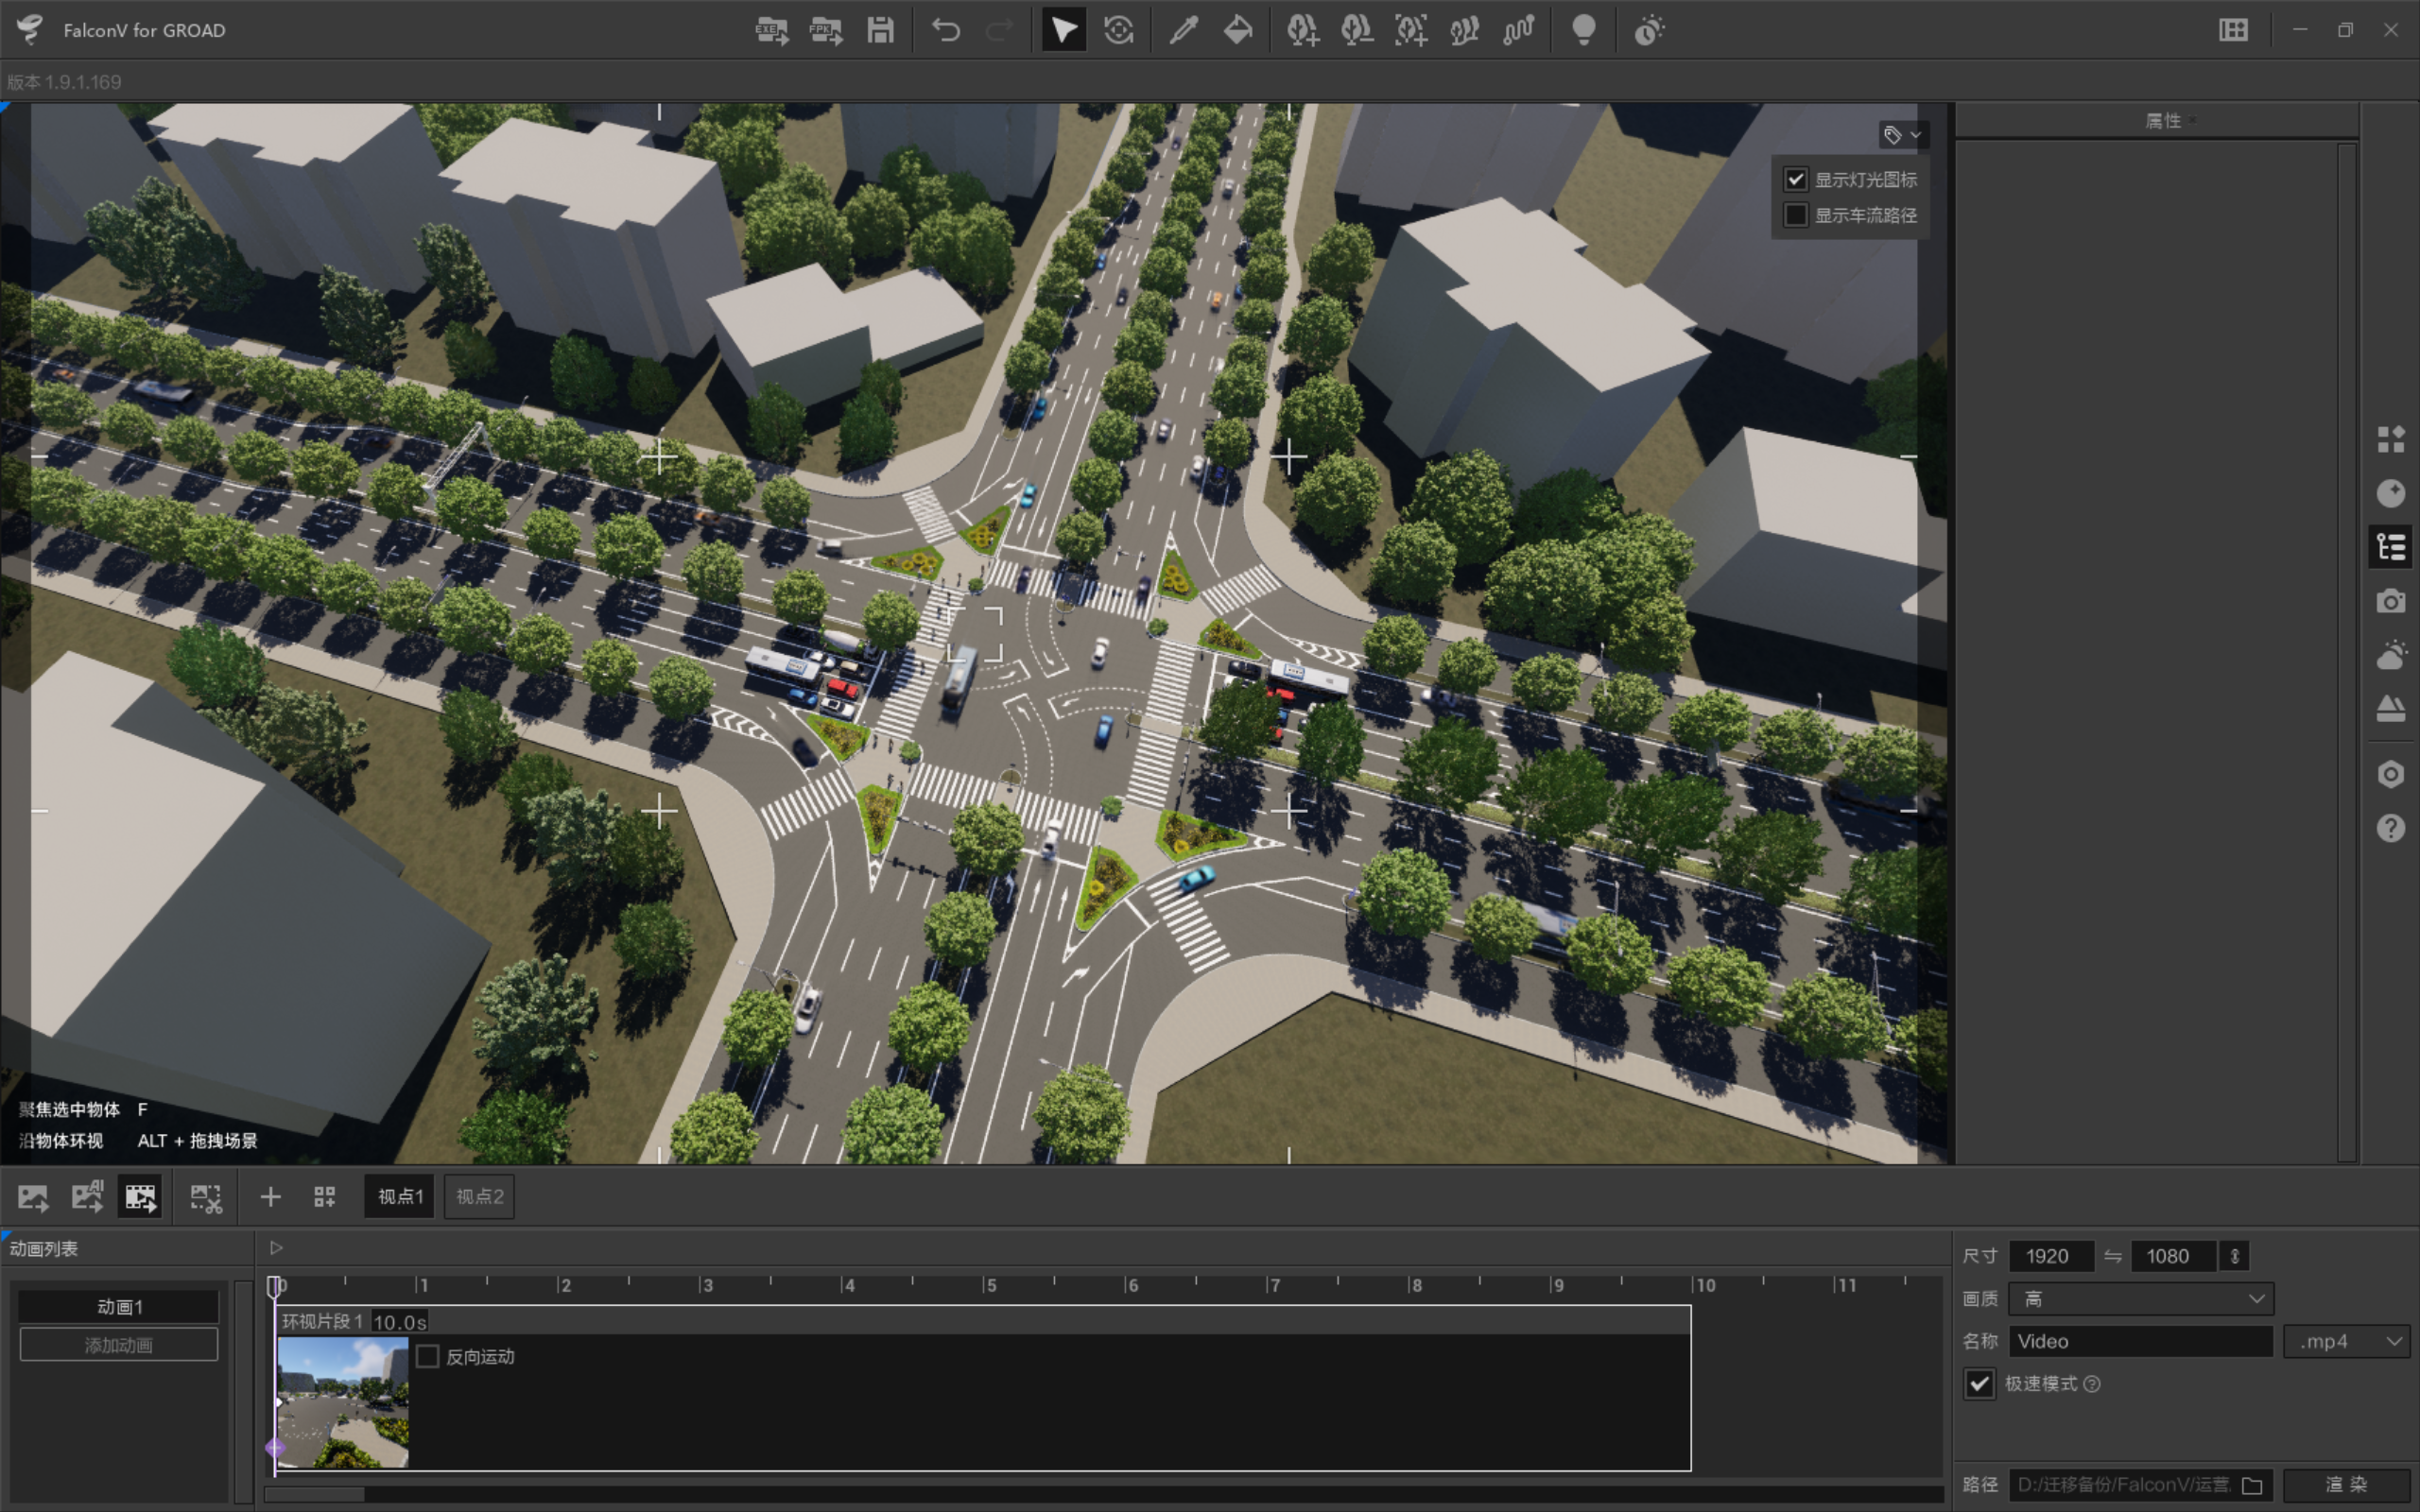Click the 10.0s clip duration value

(x=399, y=1322)
